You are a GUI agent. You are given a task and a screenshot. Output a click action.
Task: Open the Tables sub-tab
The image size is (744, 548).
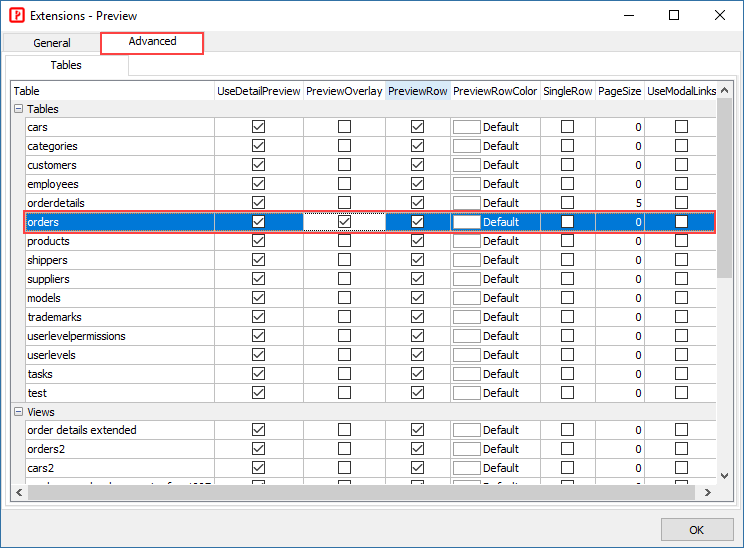[67, 65]
